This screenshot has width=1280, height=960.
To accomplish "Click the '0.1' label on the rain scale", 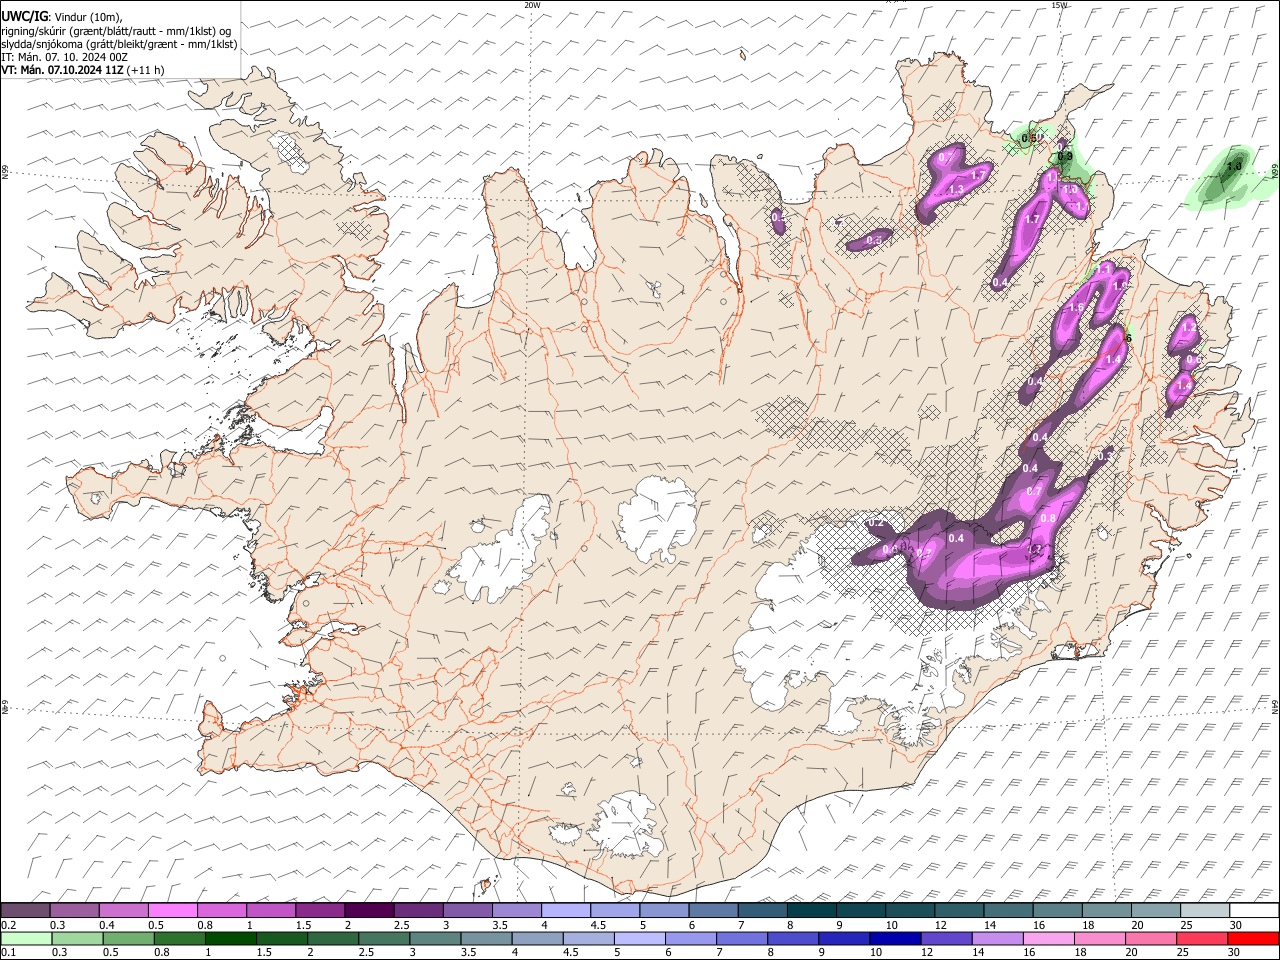I will tap(8, 953).
